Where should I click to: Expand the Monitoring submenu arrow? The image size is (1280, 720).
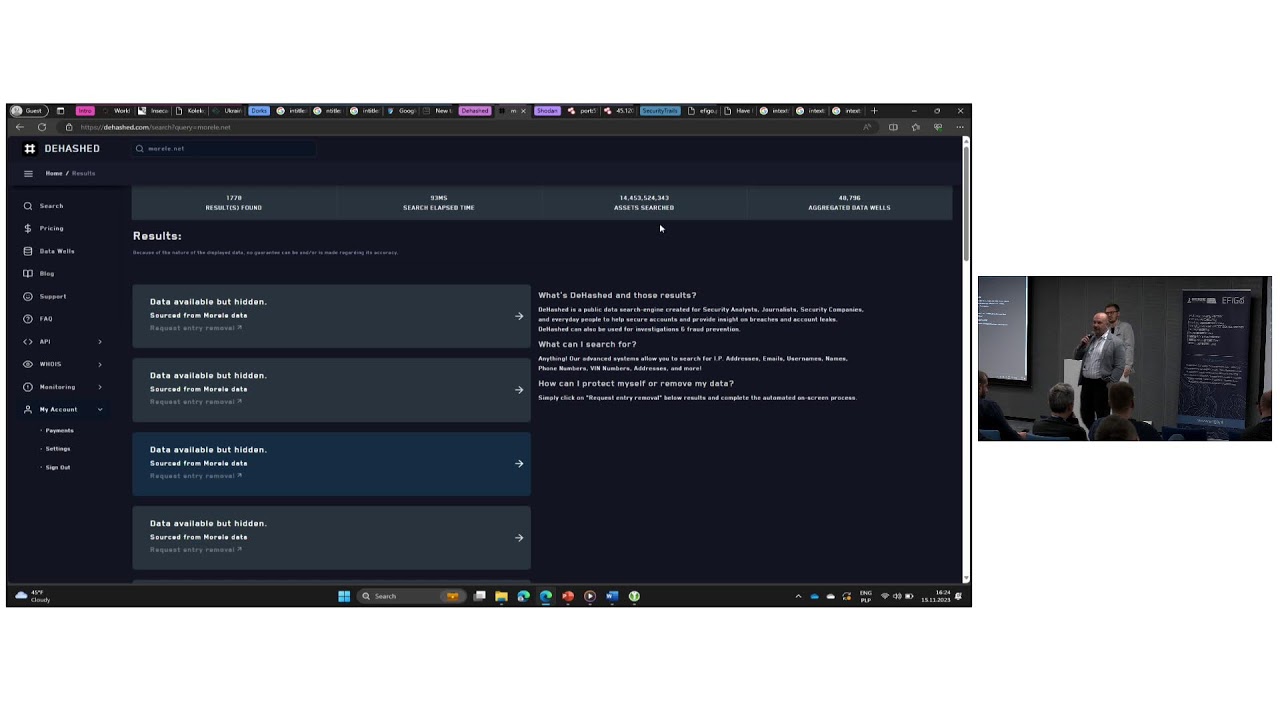(x=100, y=387)
